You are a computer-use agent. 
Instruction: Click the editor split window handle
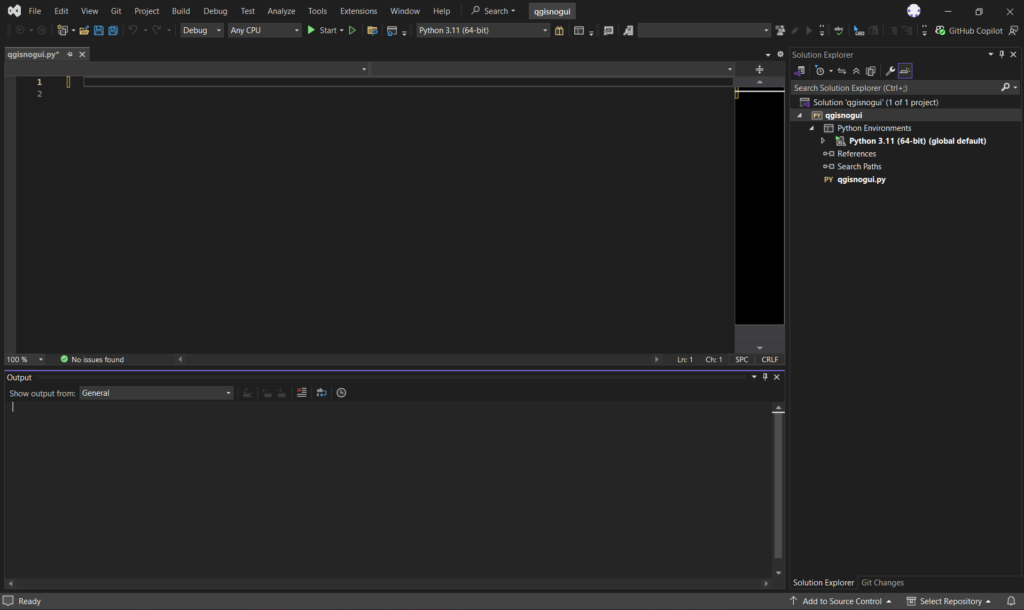coord(759,69)
